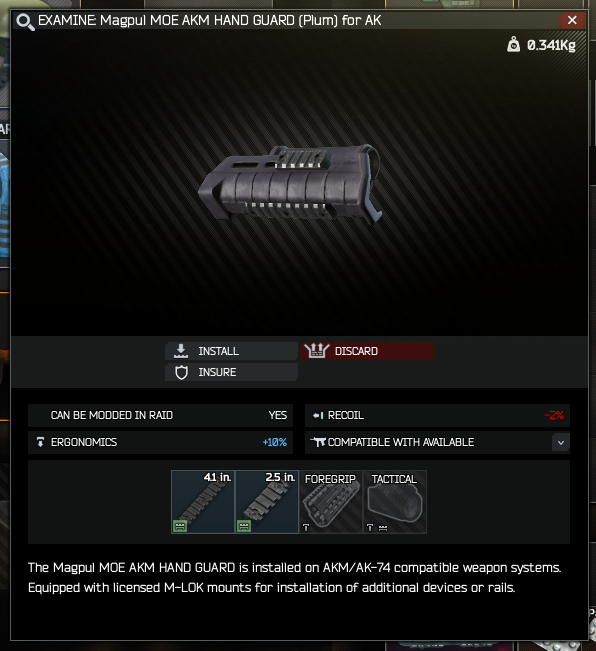This screenshot has height=651, width=596.
Task: Expand the Compatible With Available dropdown arrow
Action: point(561,443)
